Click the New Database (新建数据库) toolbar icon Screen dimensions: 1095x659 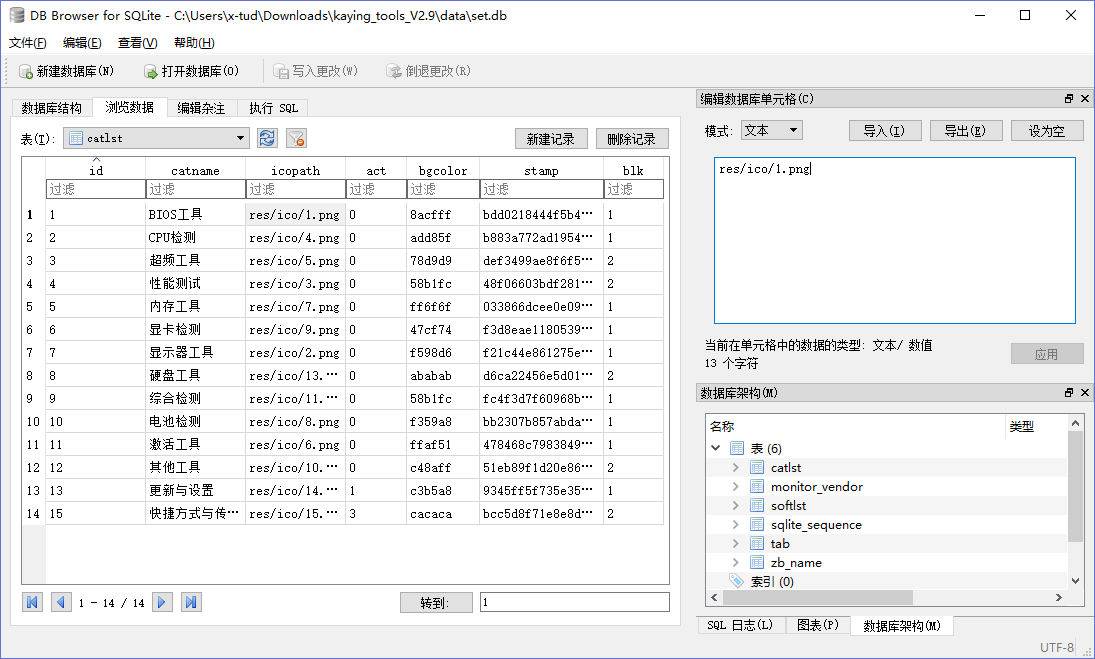click(26, 71)
